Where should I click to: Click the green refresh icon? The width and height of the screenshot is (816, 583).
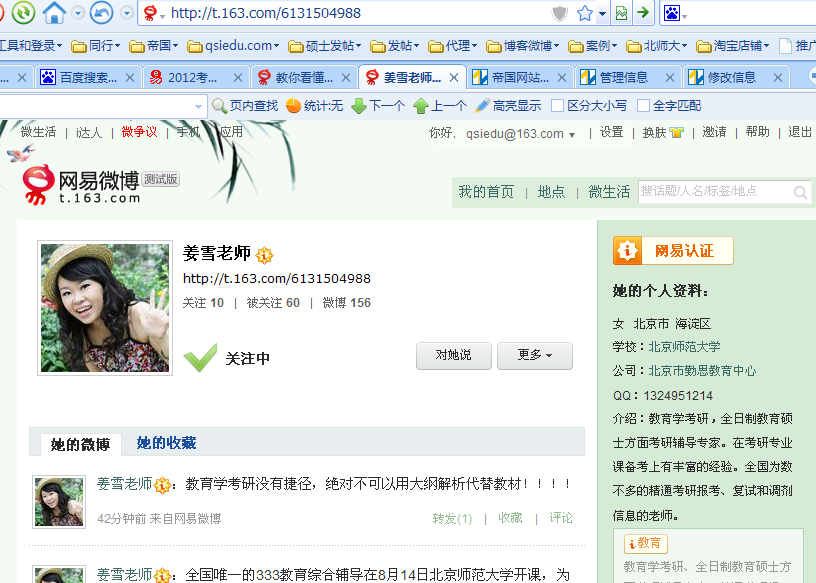pyautogui.click(x=23, y=12)
